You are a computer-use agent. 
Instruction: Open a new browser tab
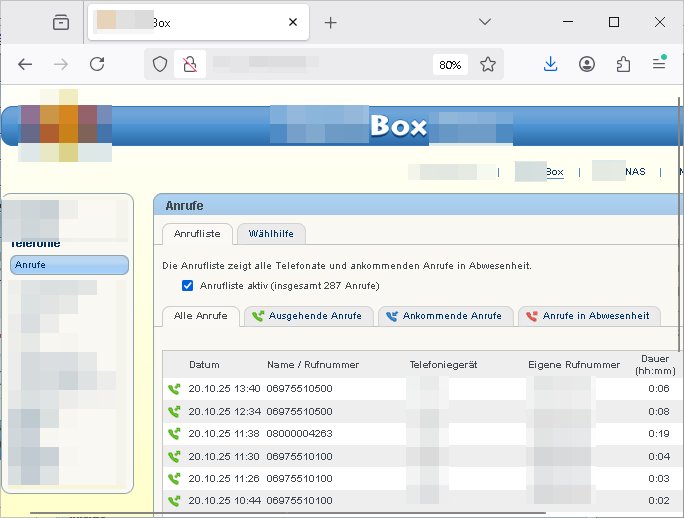331,22
